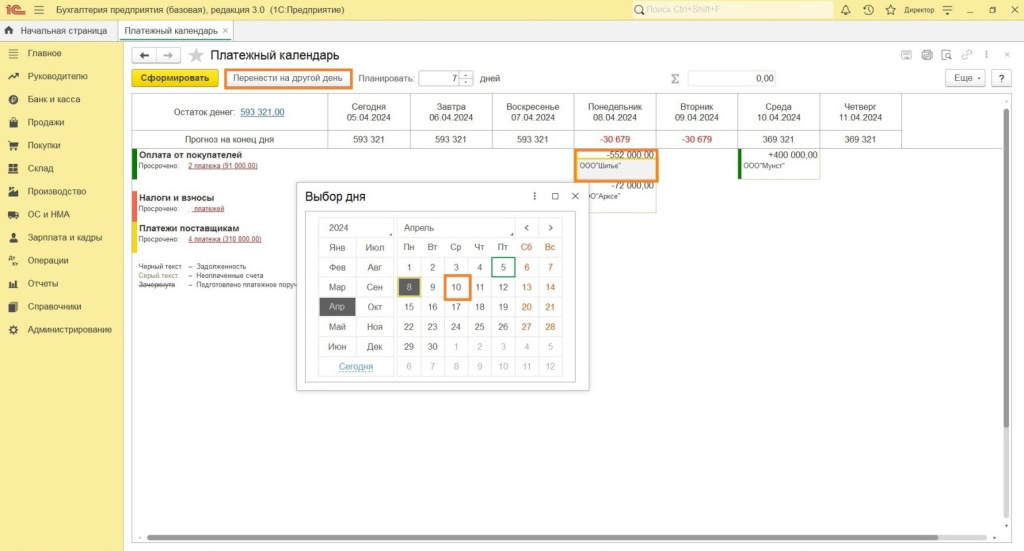Viewport: 1024px width, 551px height.
Task: Increase planning days with stepper arrow
Action: pos(466,74)
